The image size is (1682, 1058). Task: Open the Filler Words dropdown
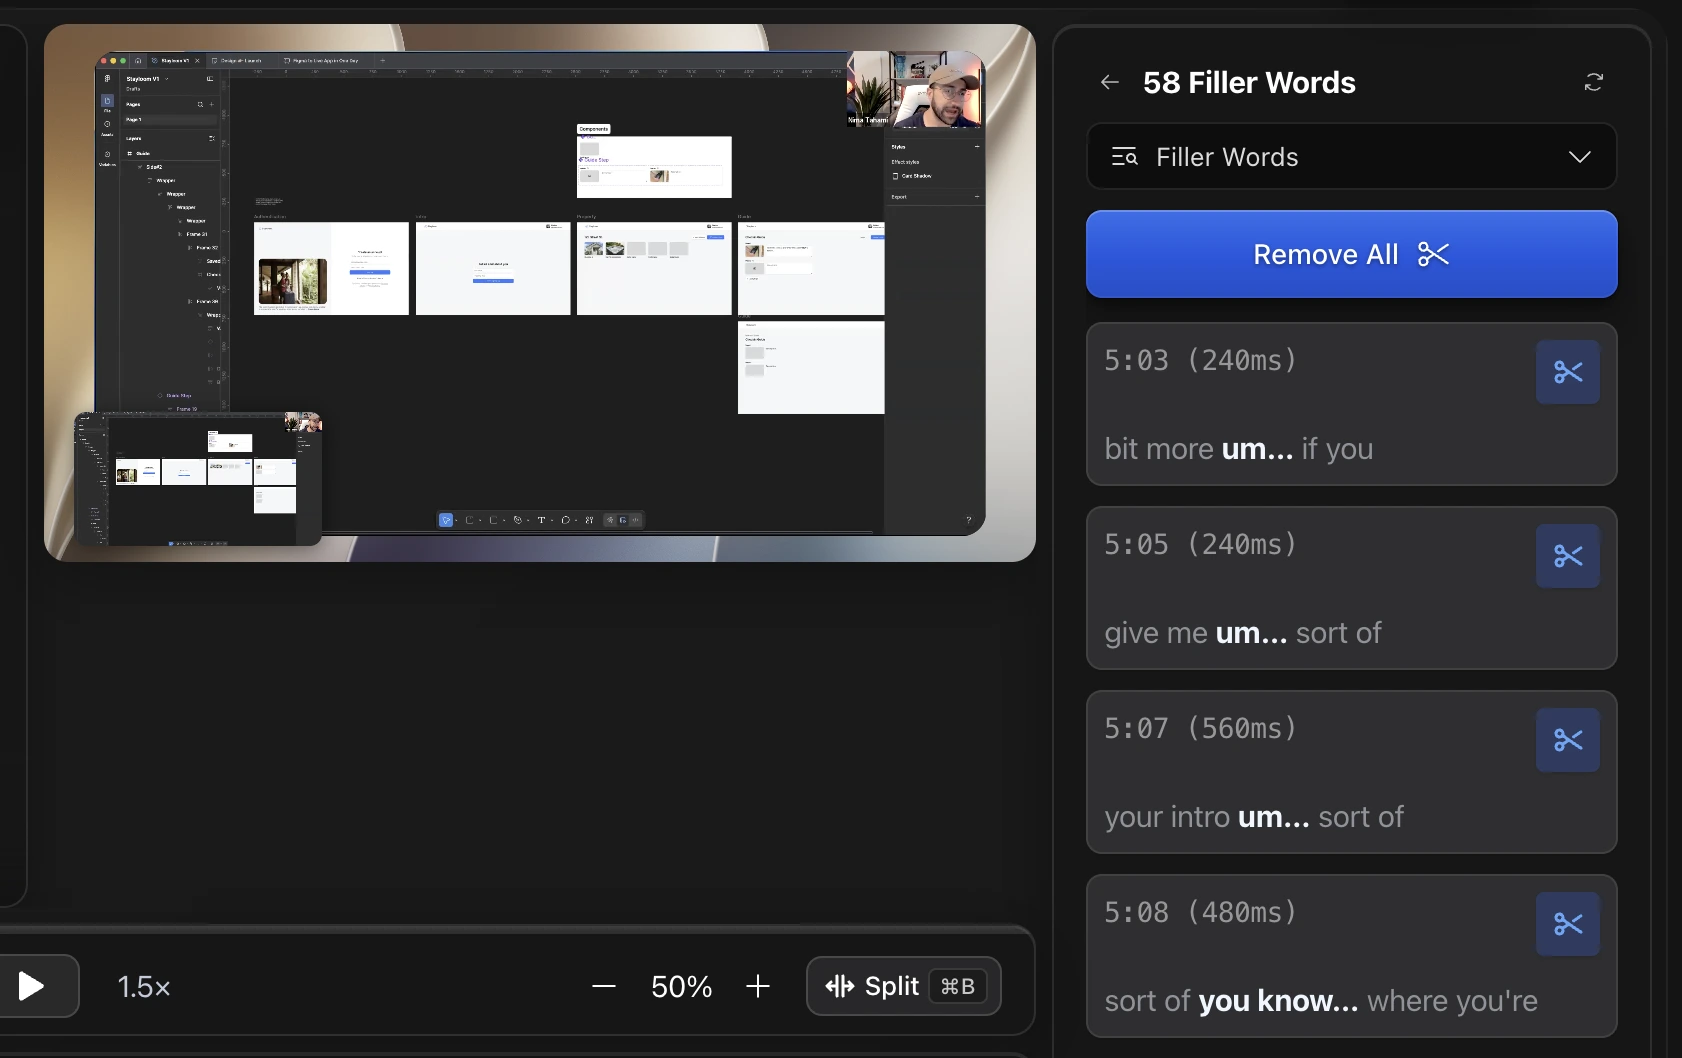(x=1352, y=157)
